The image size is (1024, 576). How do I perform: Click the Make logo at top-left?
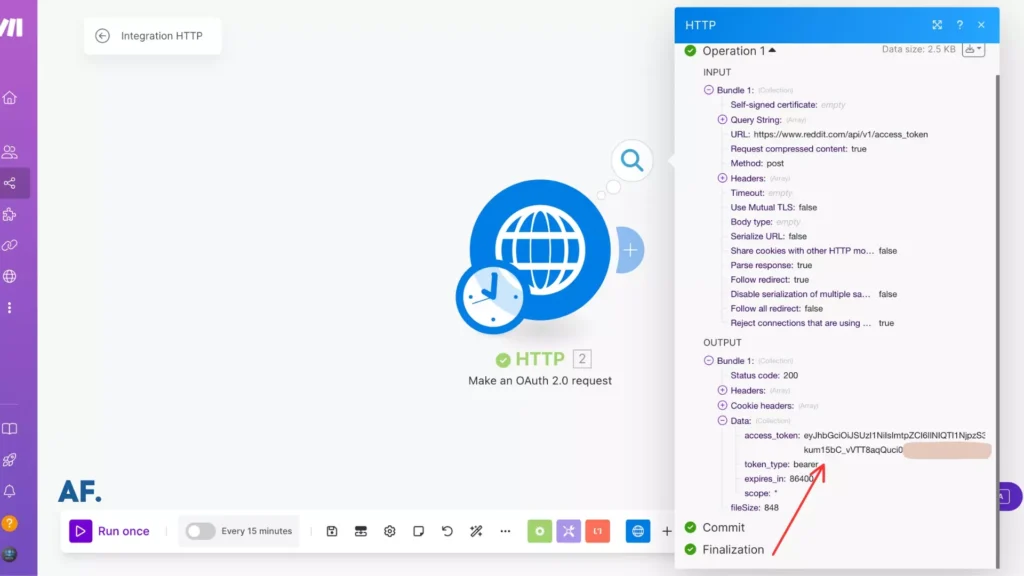[12, 27]
